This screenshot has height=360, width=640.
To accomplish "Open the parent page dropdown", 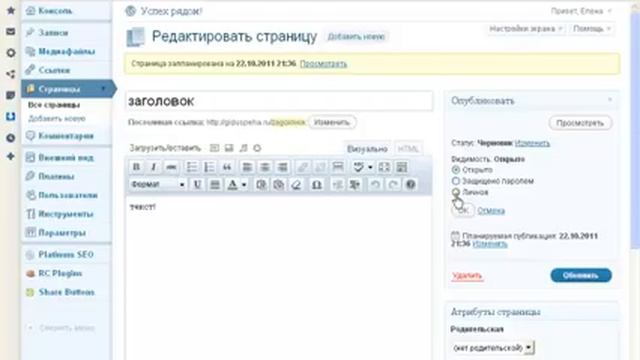I will coord(493,348).
